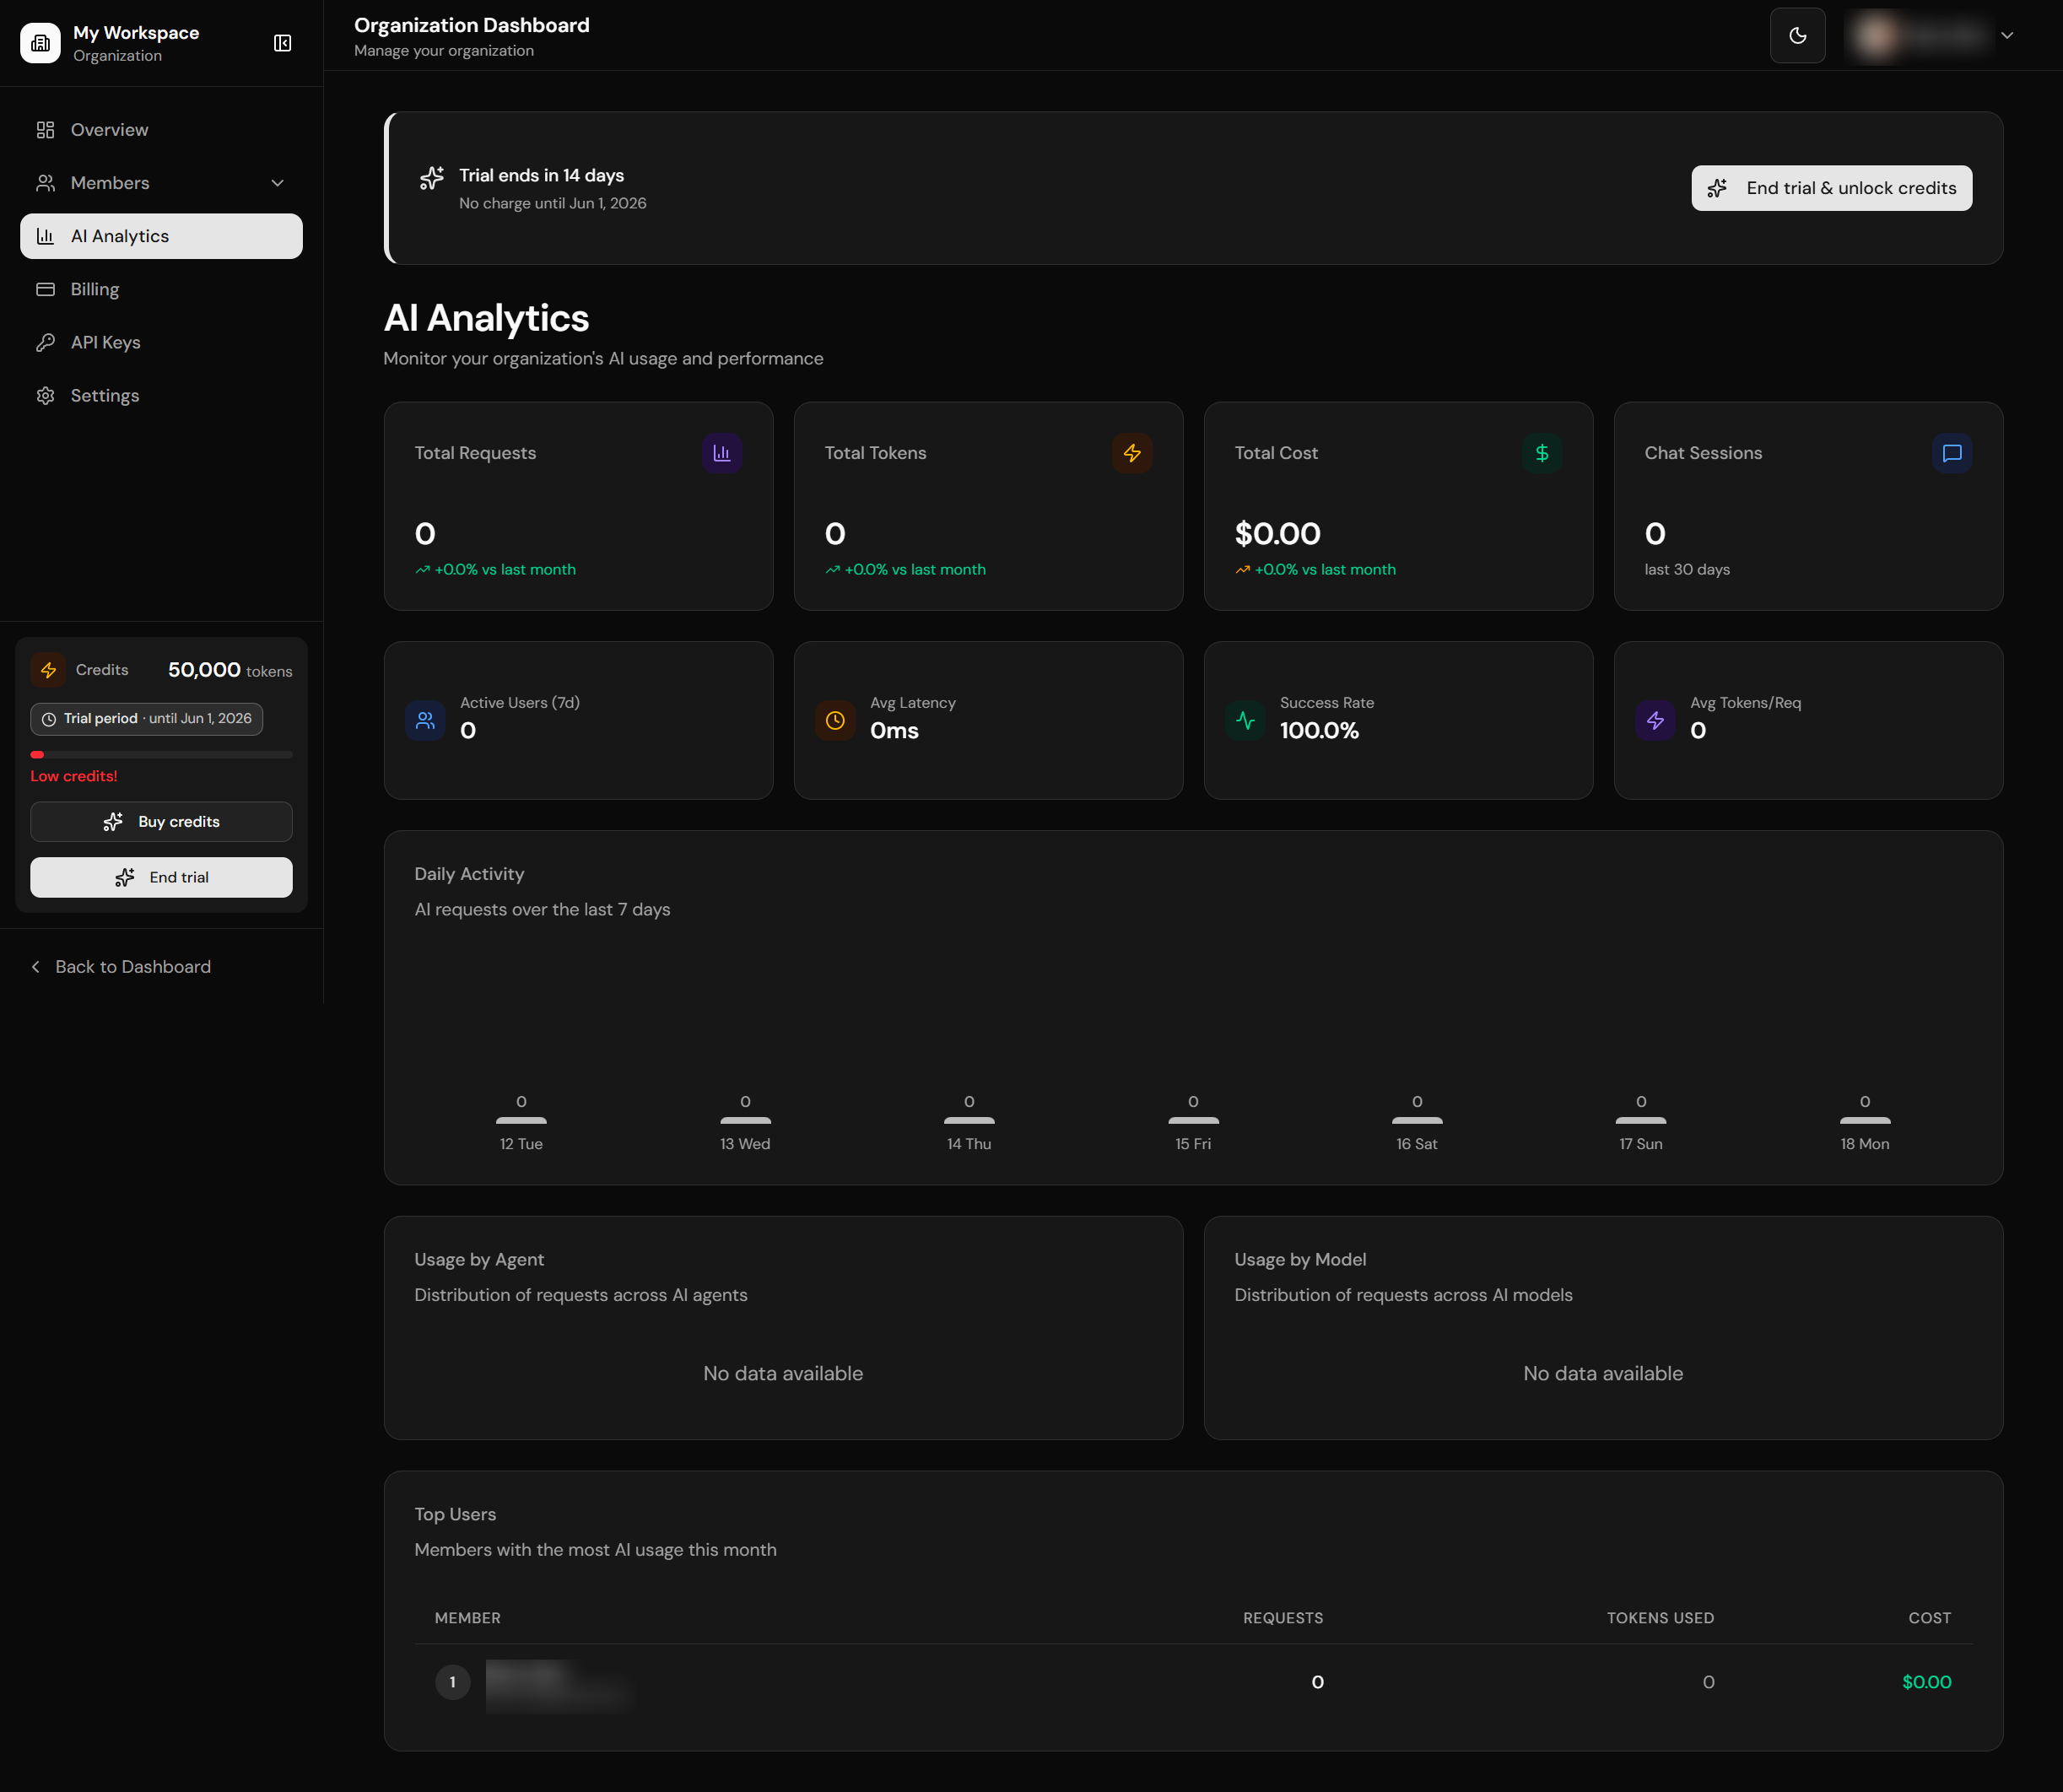Click the Organization Dashboard header title

(x=472, y=25)
